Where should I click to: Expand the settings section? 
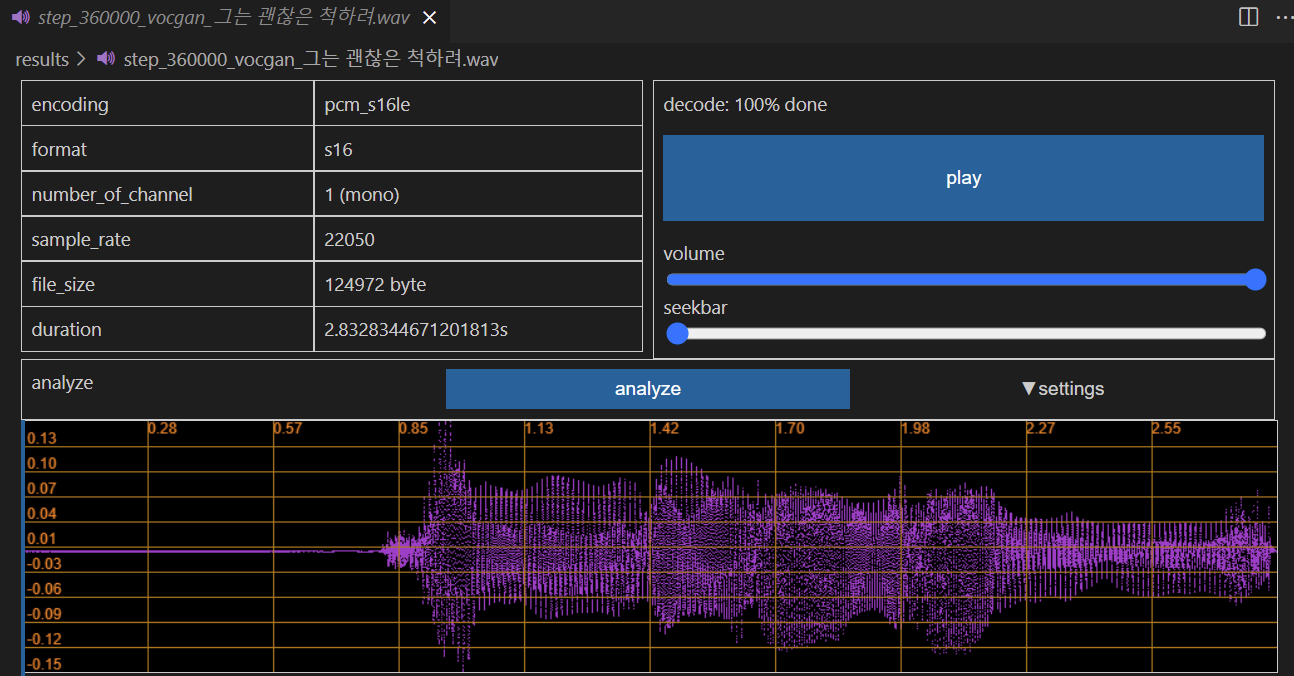[x=1062, y=388]
